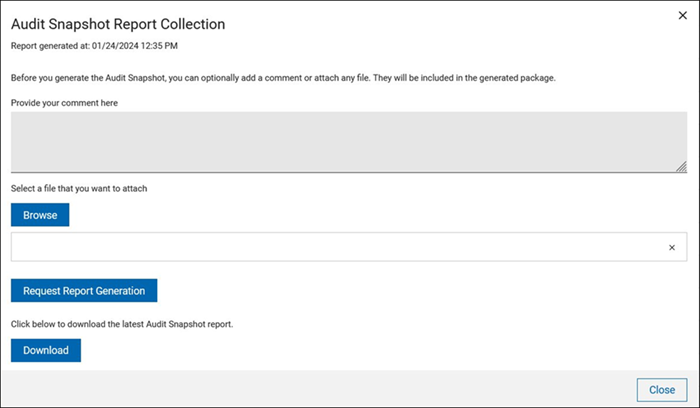Close the dialog with the top-right X icon

[682, 16]
